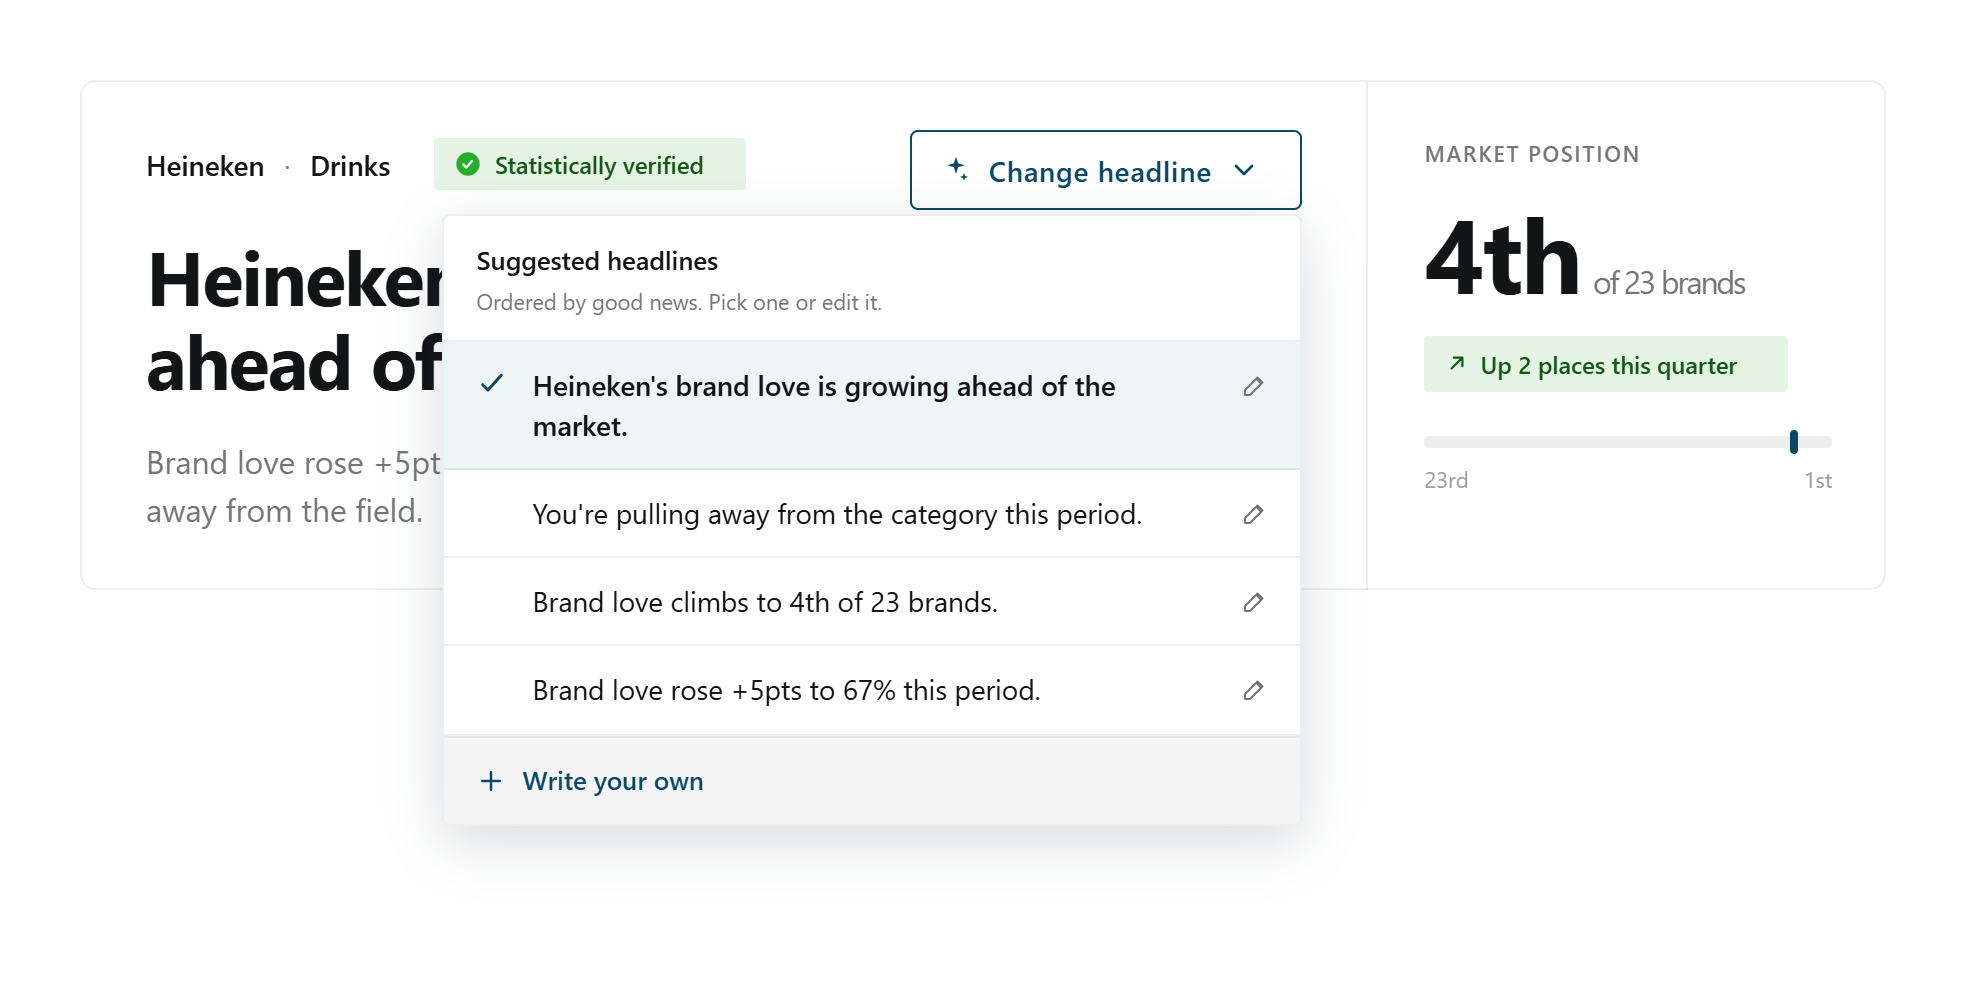Select 'Heineken's brand love is growing' headline
1966x990 pixels.
pyautogui.click(x=872, y=405)
